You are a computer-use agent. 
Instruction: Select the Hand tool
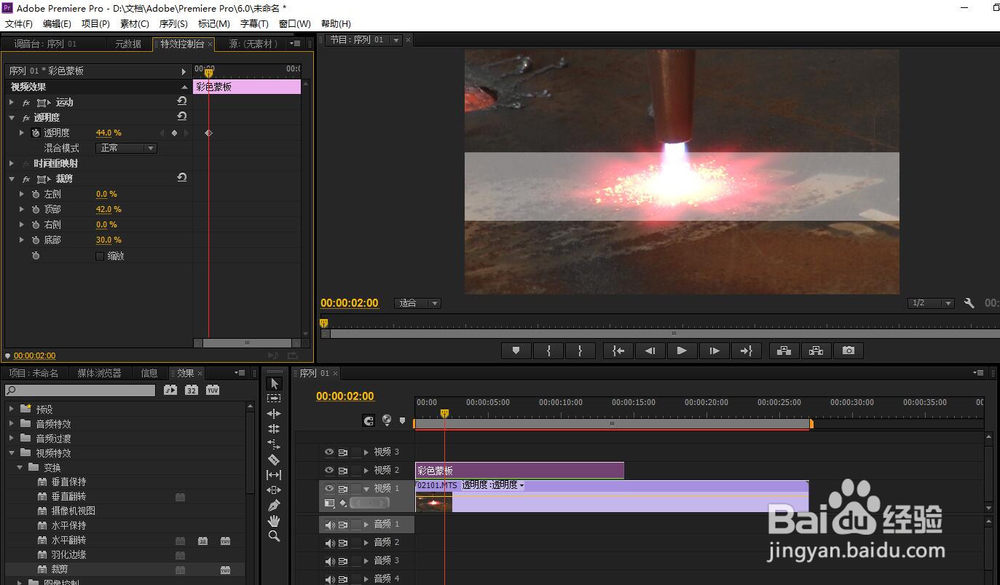tap(274, 521)
